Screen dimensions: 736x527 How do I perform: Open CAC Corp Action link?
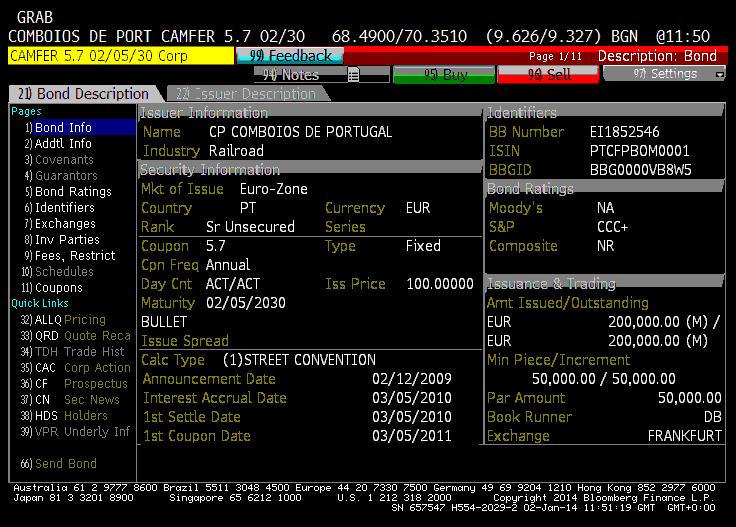click(76, 367)
